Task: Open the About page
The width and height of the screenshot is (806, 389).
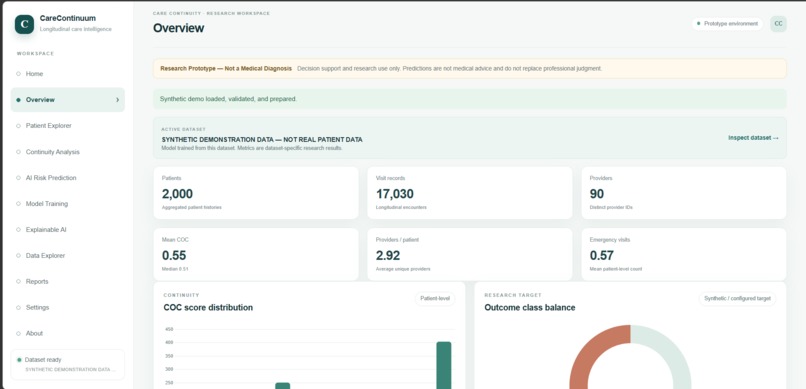Action: (68, 334)
